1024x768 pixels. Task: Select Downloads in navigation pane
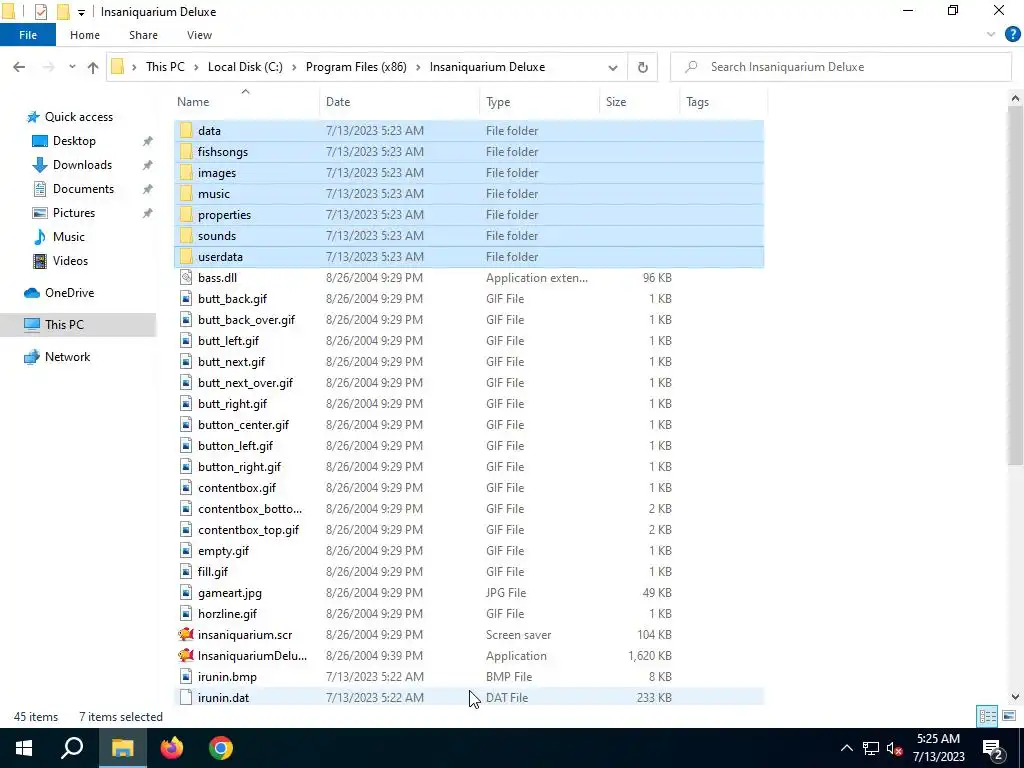click(x=82, y=165)
